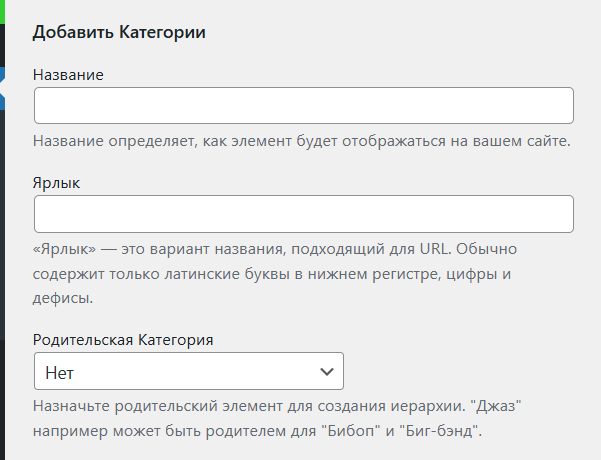Click the chevron arrow in the parent dropdown
Viewport: 601px width, 460px height.
tap(326, 371)
